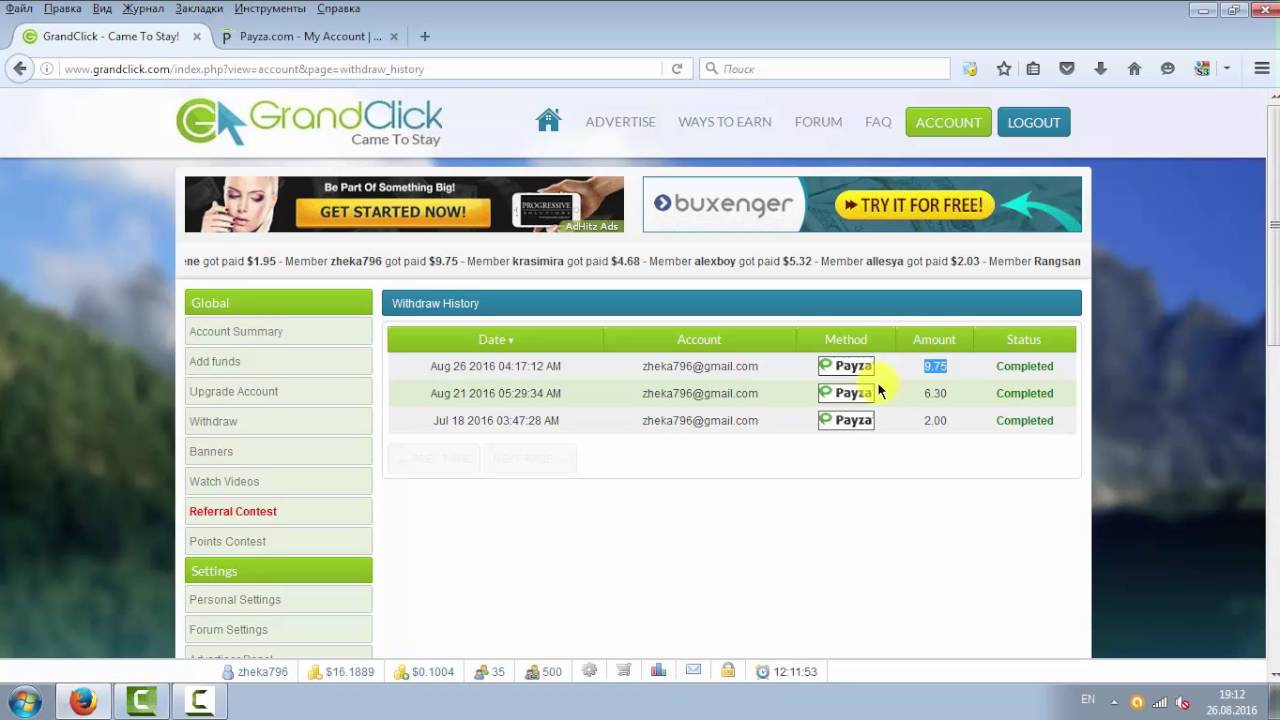
Task: Click username zheka796 in the bottom bar
Action: 255,672
